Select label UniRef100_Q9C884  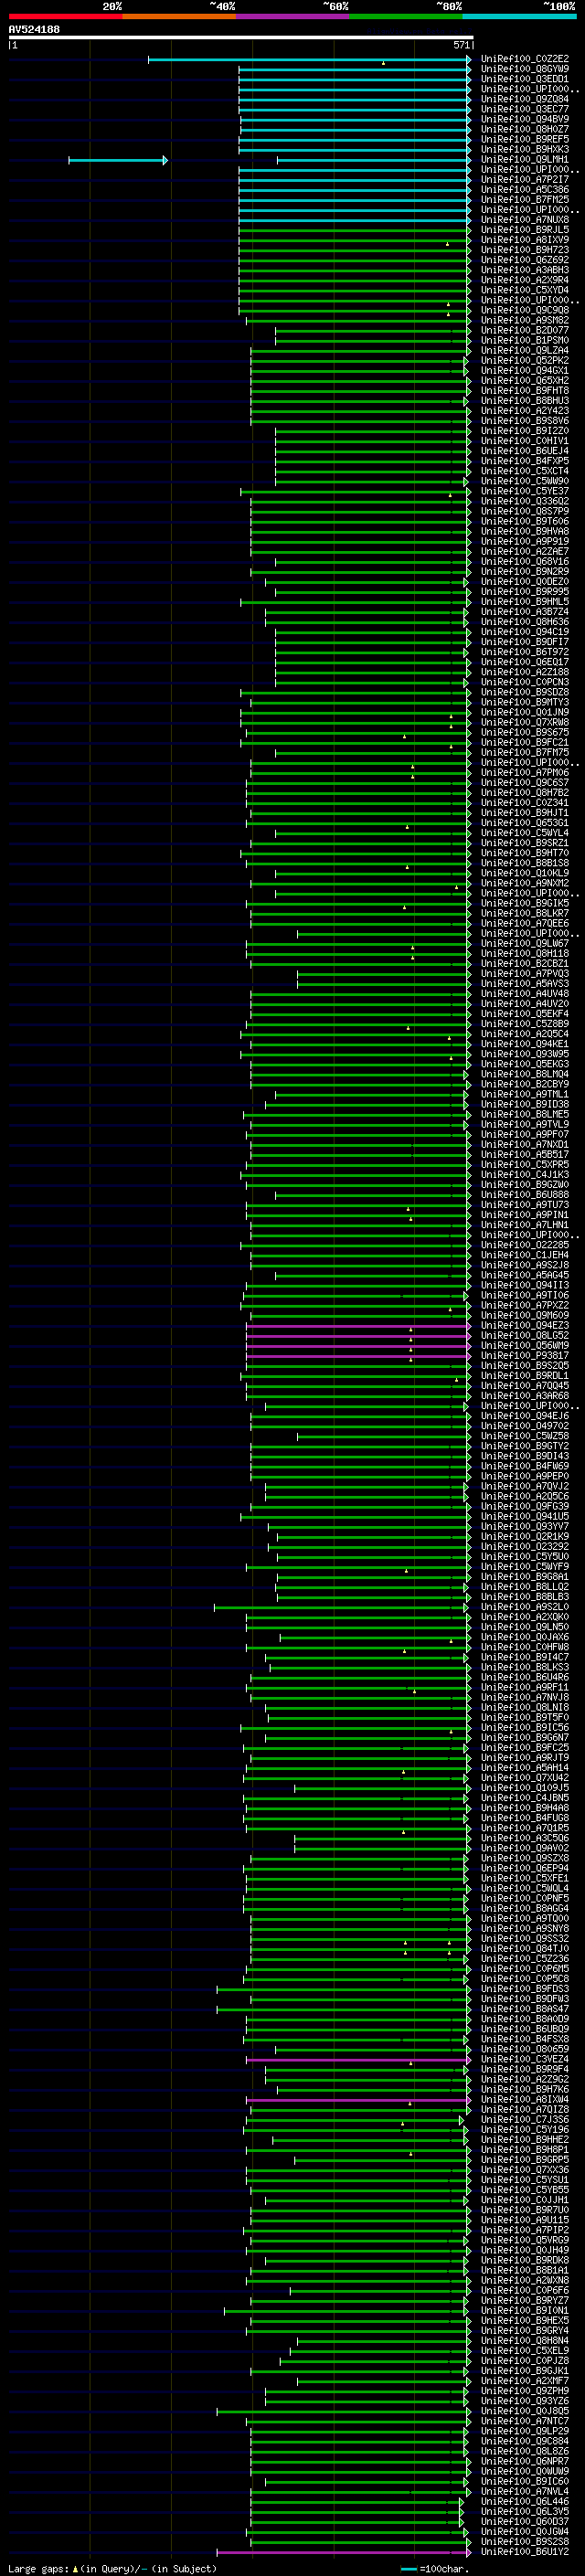524,2442
